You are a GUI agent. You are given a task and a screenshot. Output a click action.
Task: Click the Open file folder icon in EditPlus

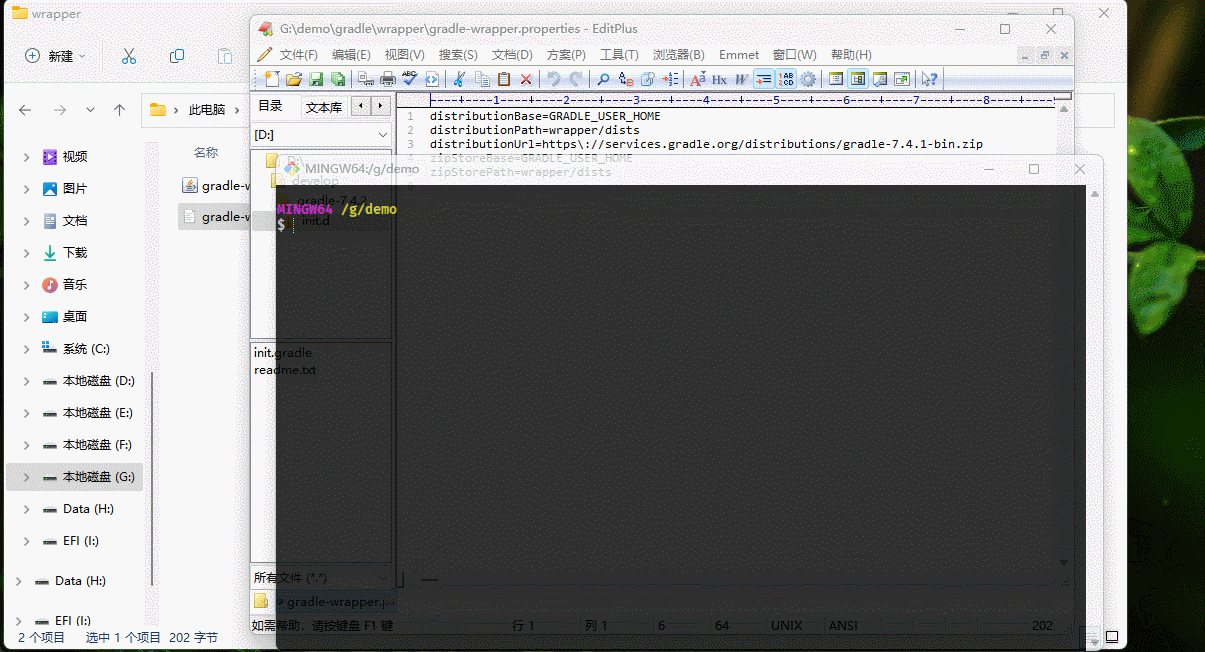(x=294, y=79)
